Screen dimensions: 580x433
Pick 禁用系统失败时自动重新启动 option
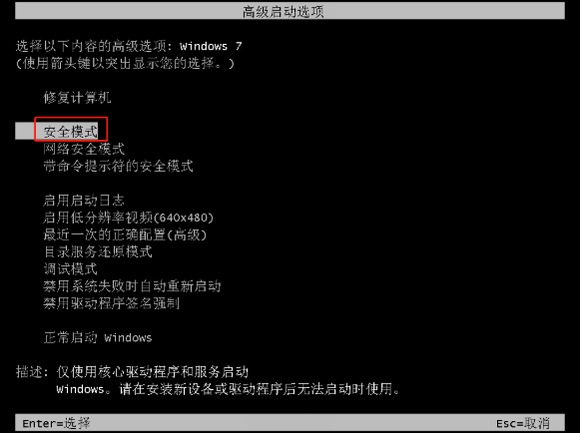(132, 286)
